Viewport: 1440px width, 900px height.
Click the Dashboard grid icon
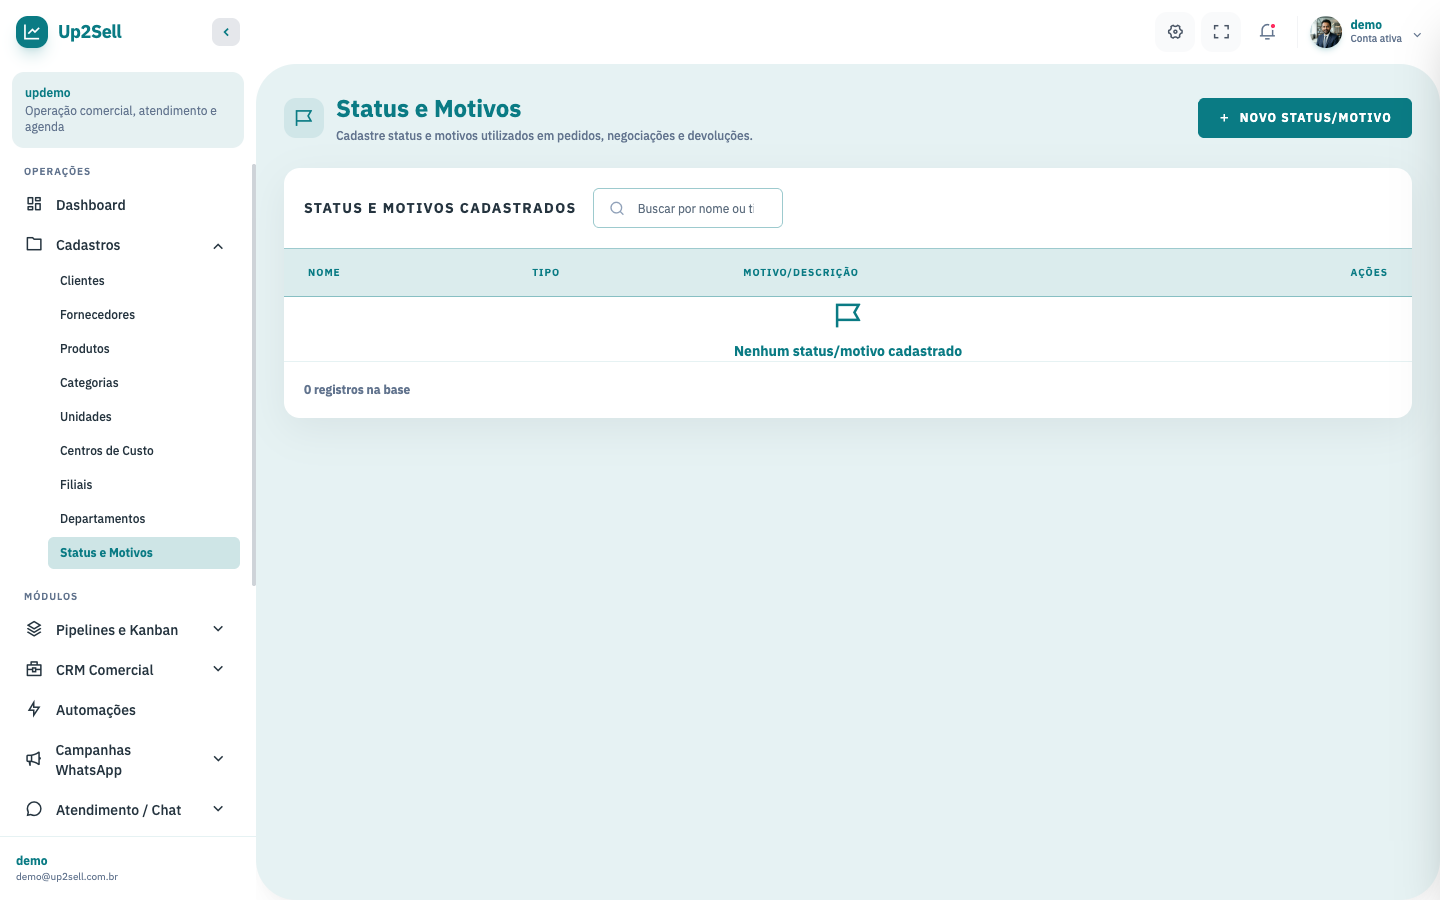coord(34,204)
